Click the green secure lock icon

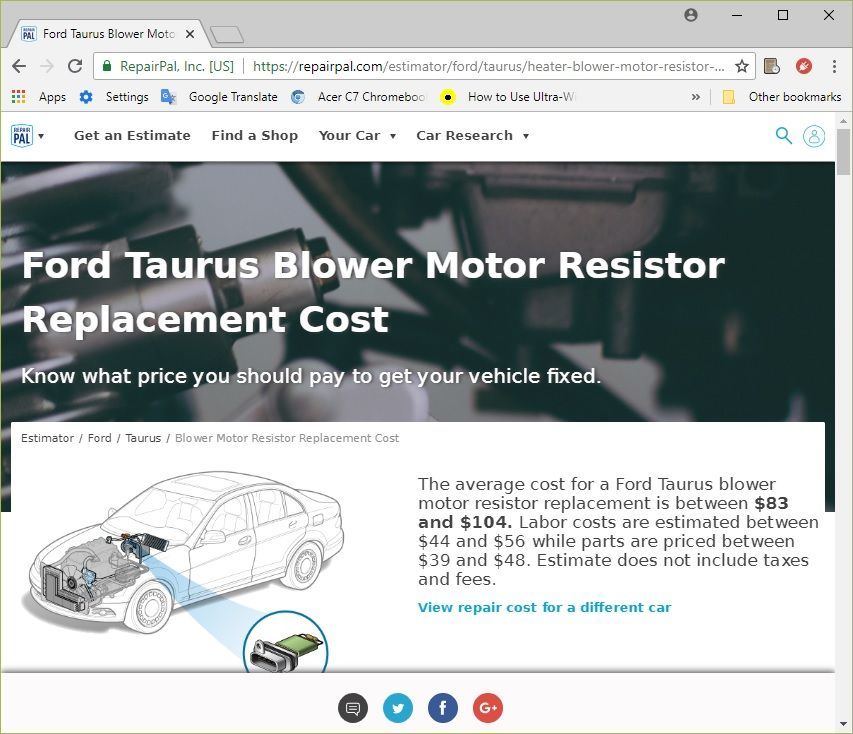(107, 66)
